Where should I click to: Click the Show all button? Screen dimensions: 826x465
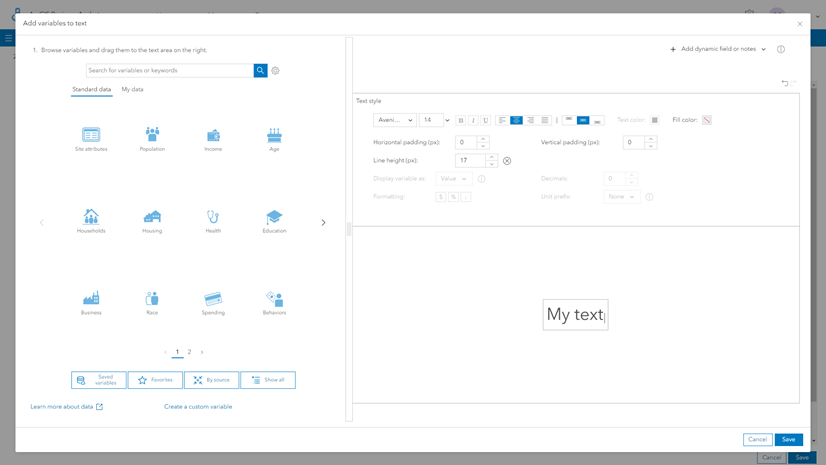pos(268,380)
